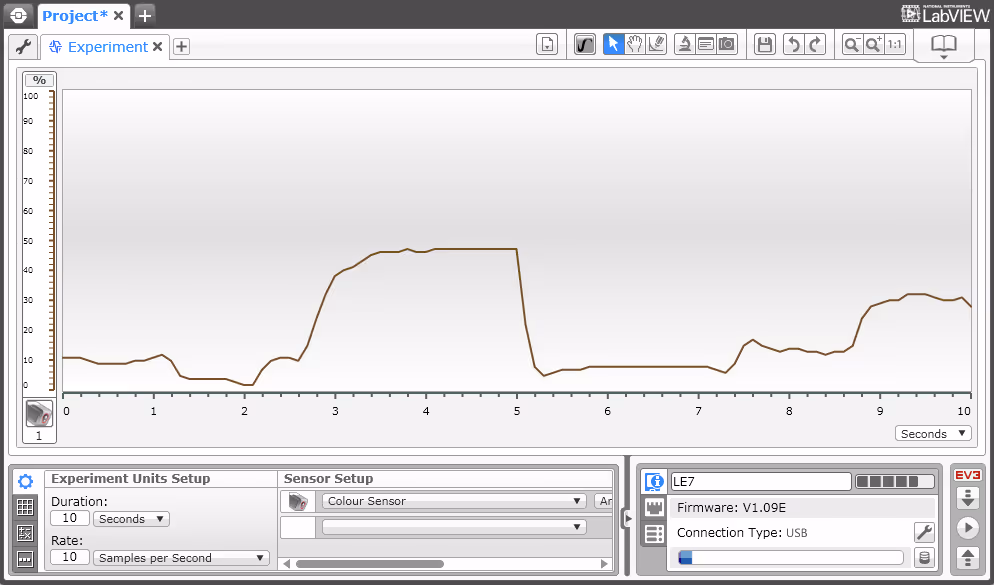The image size is (994, 585).
Task: Click the Sensor Setup horizontal scrollbar thumb
Action: 370,563
